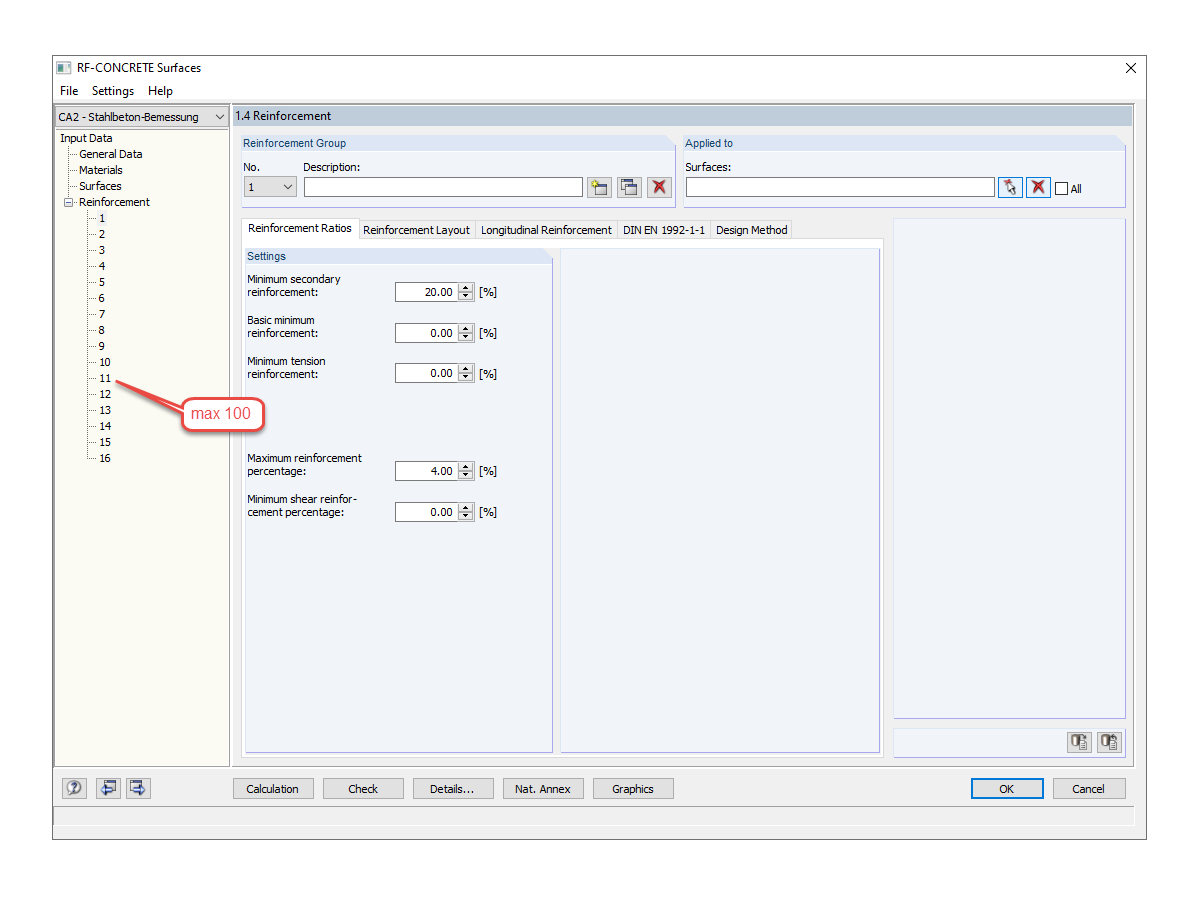
Task: Select reinforcement group 11 in tree
Action: (105, 378)
